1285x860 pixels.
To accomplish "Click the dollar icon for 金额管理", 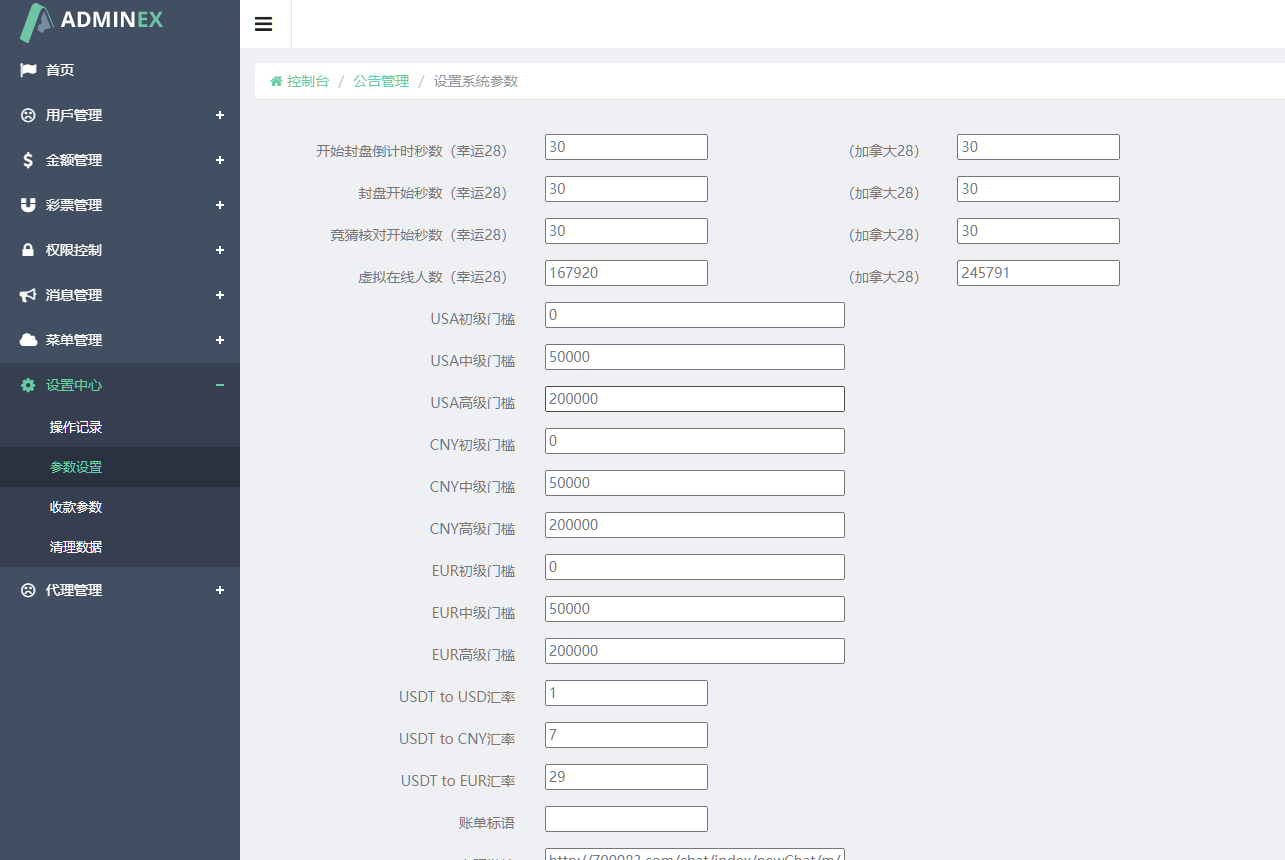I will point(28,160).
